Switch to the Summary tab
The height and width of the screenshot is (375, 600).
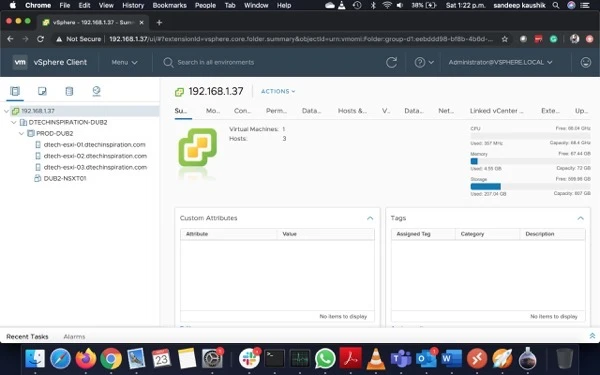[181, 111]
